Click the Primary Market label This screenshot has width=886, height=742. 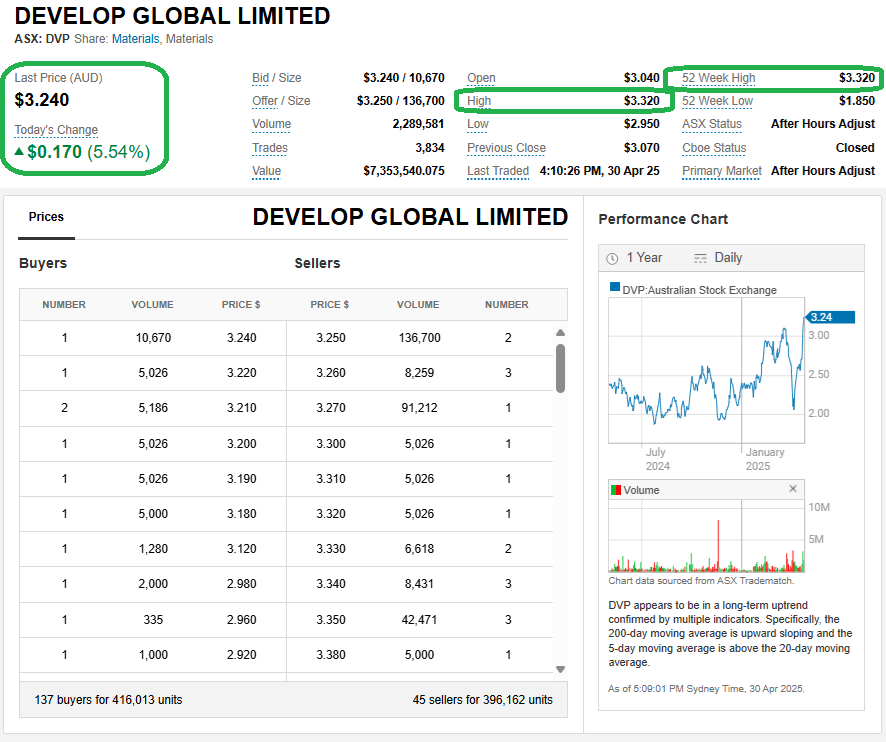[722, 171]
